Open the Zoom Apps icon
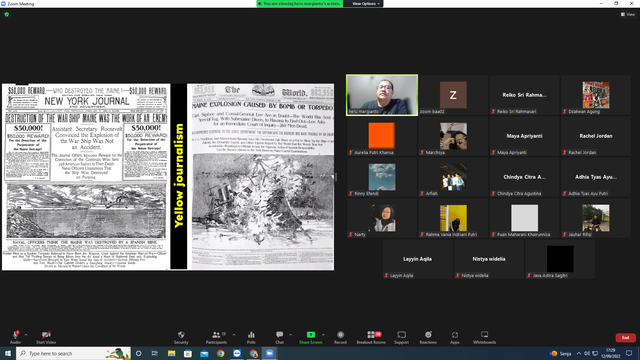The image size is (640, 360). click(x=455, y=337)
